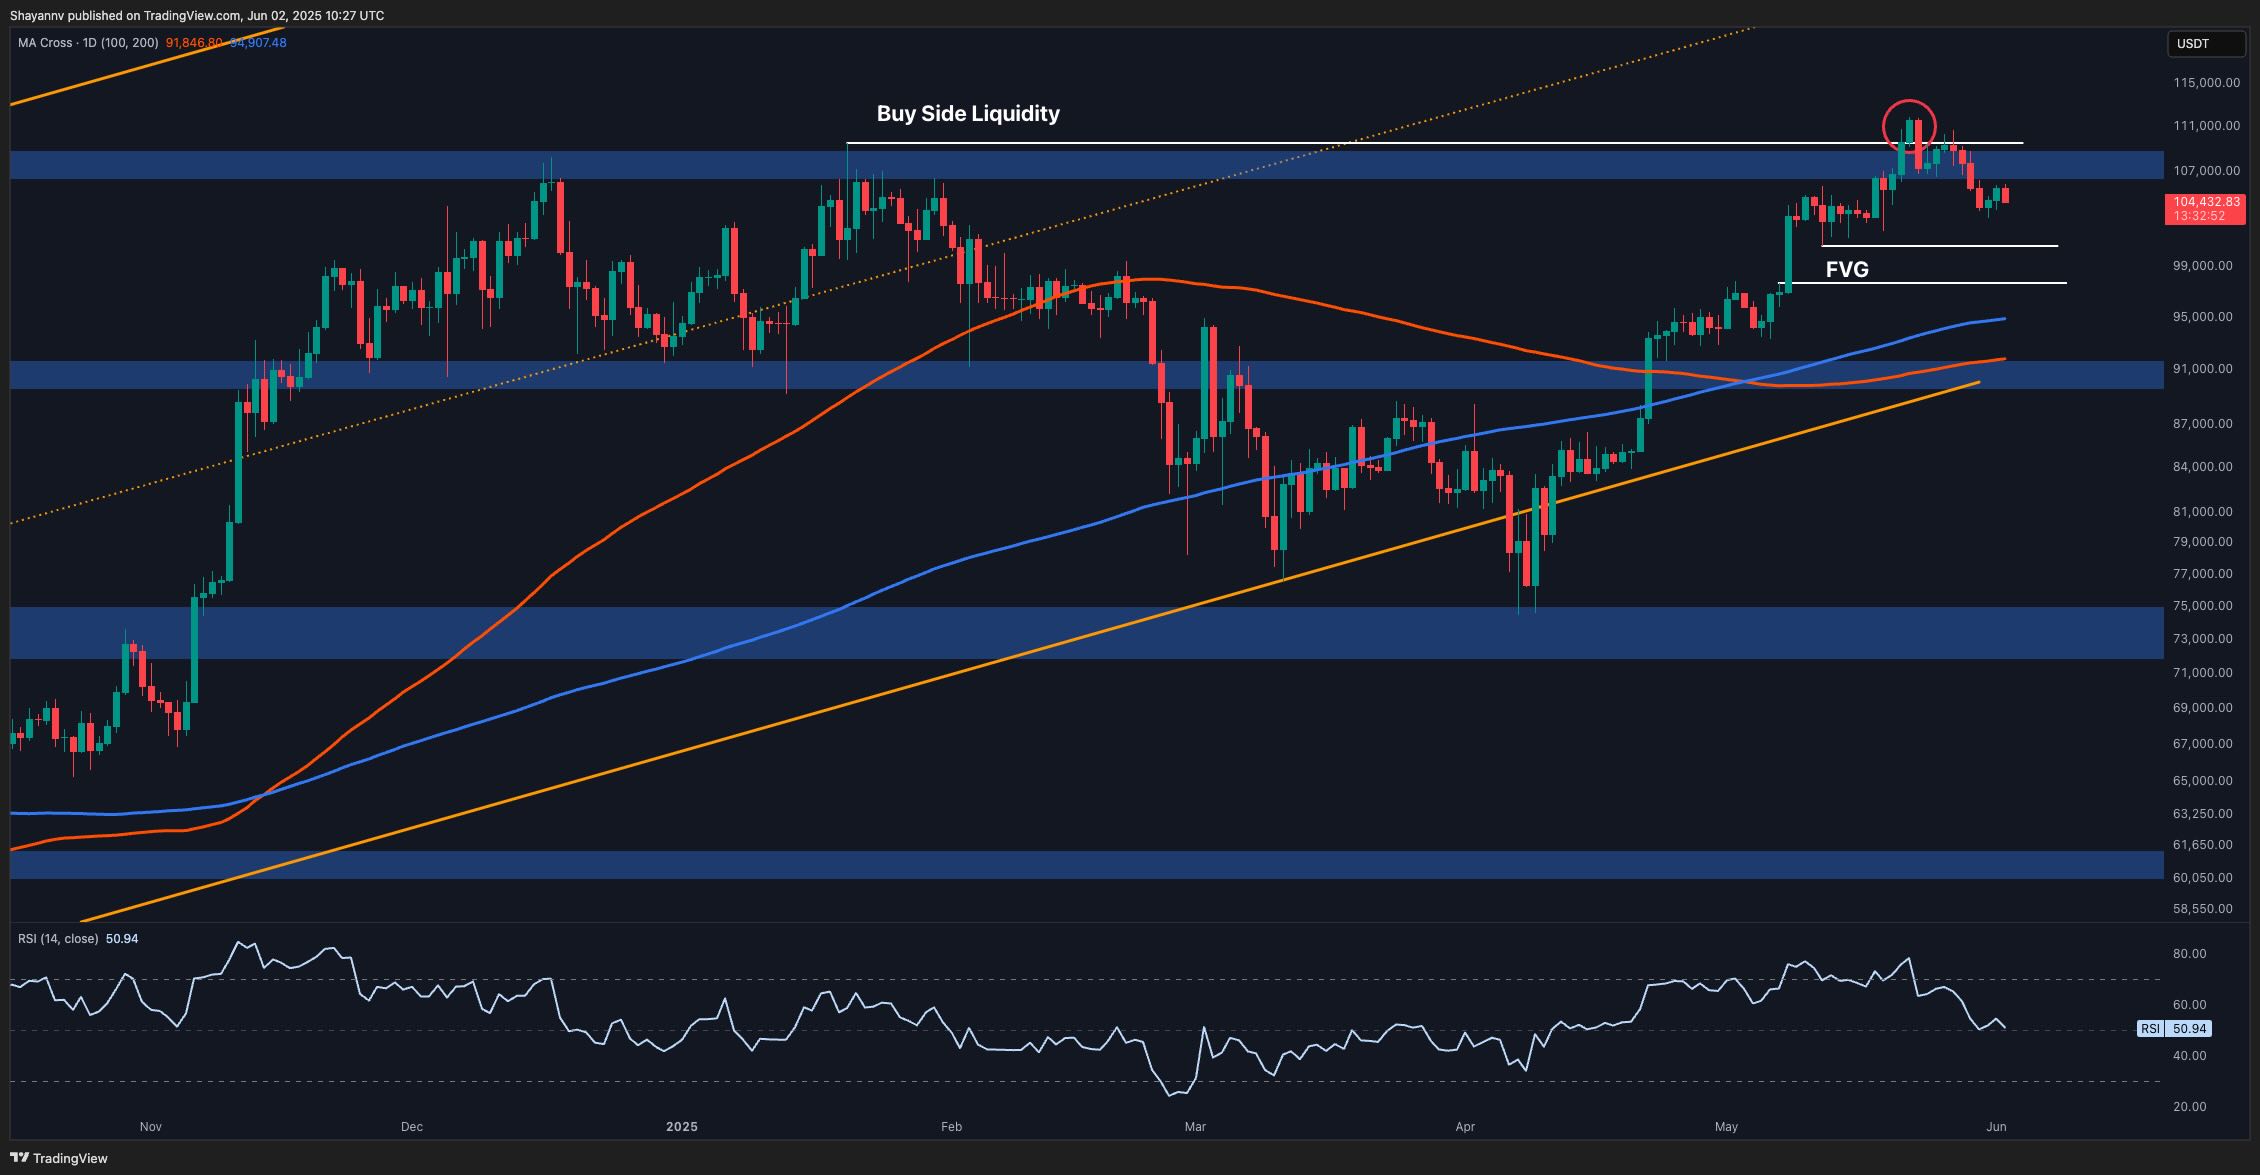Click the red circle marker at price peak

(1909, 126)
